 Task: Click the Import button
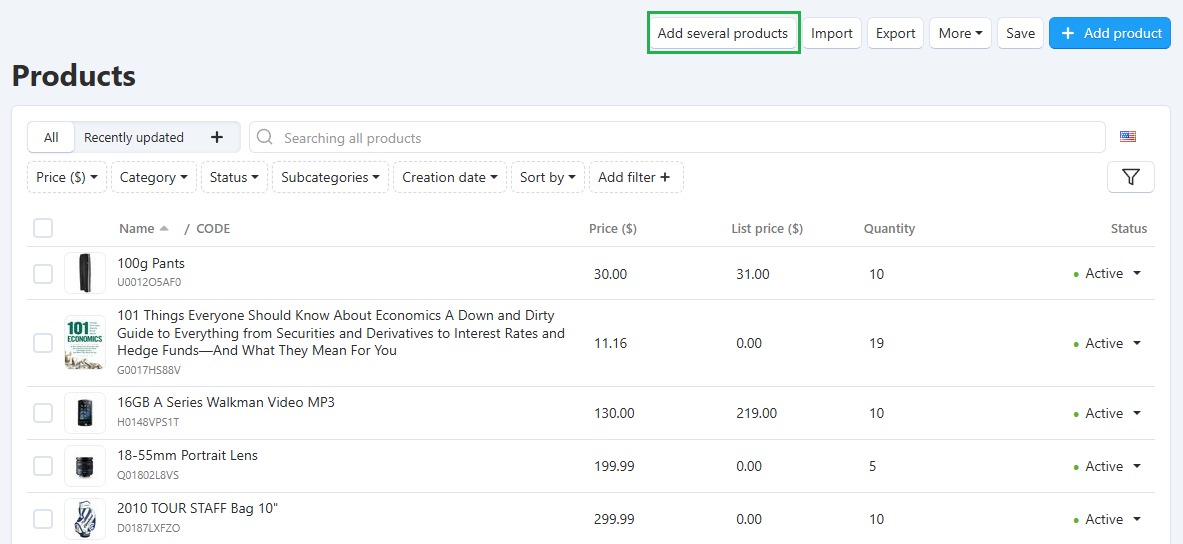tap(831, 33)
